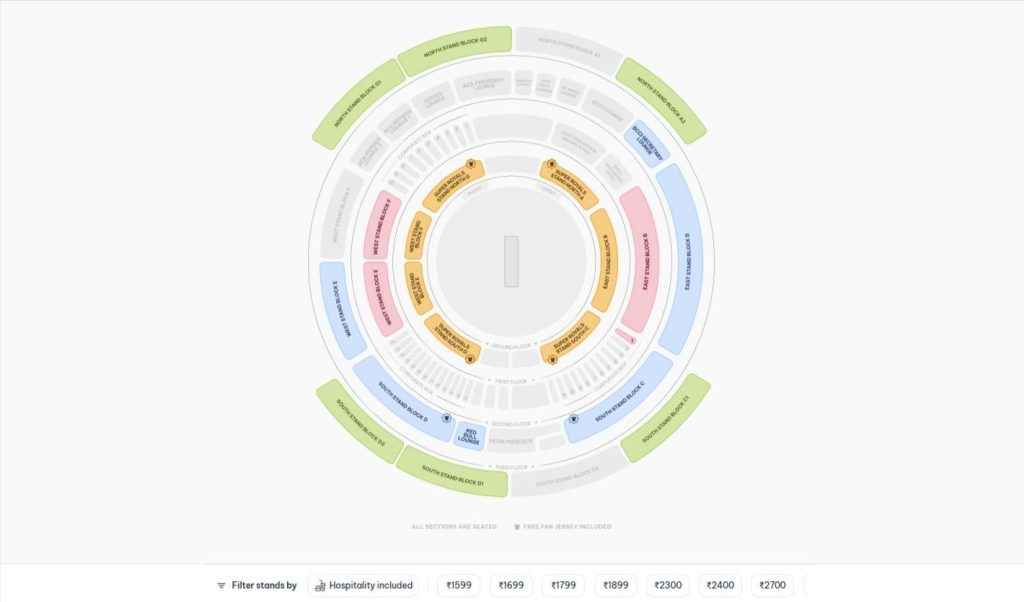Click jersey icon on Super Royals North A
The image size is (1024, 602).
coord(550,165)
